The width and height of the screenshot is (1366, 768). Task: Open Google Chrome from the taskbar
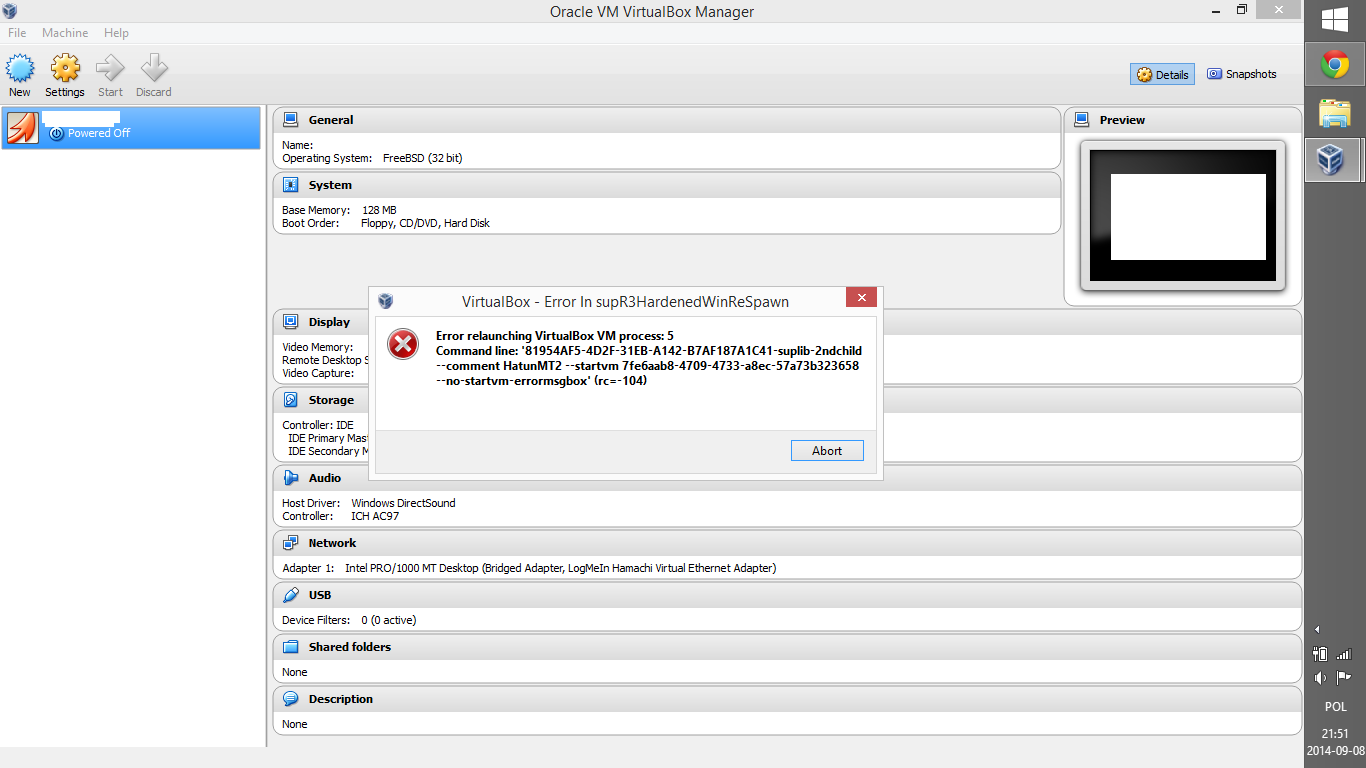(1334, 65)
